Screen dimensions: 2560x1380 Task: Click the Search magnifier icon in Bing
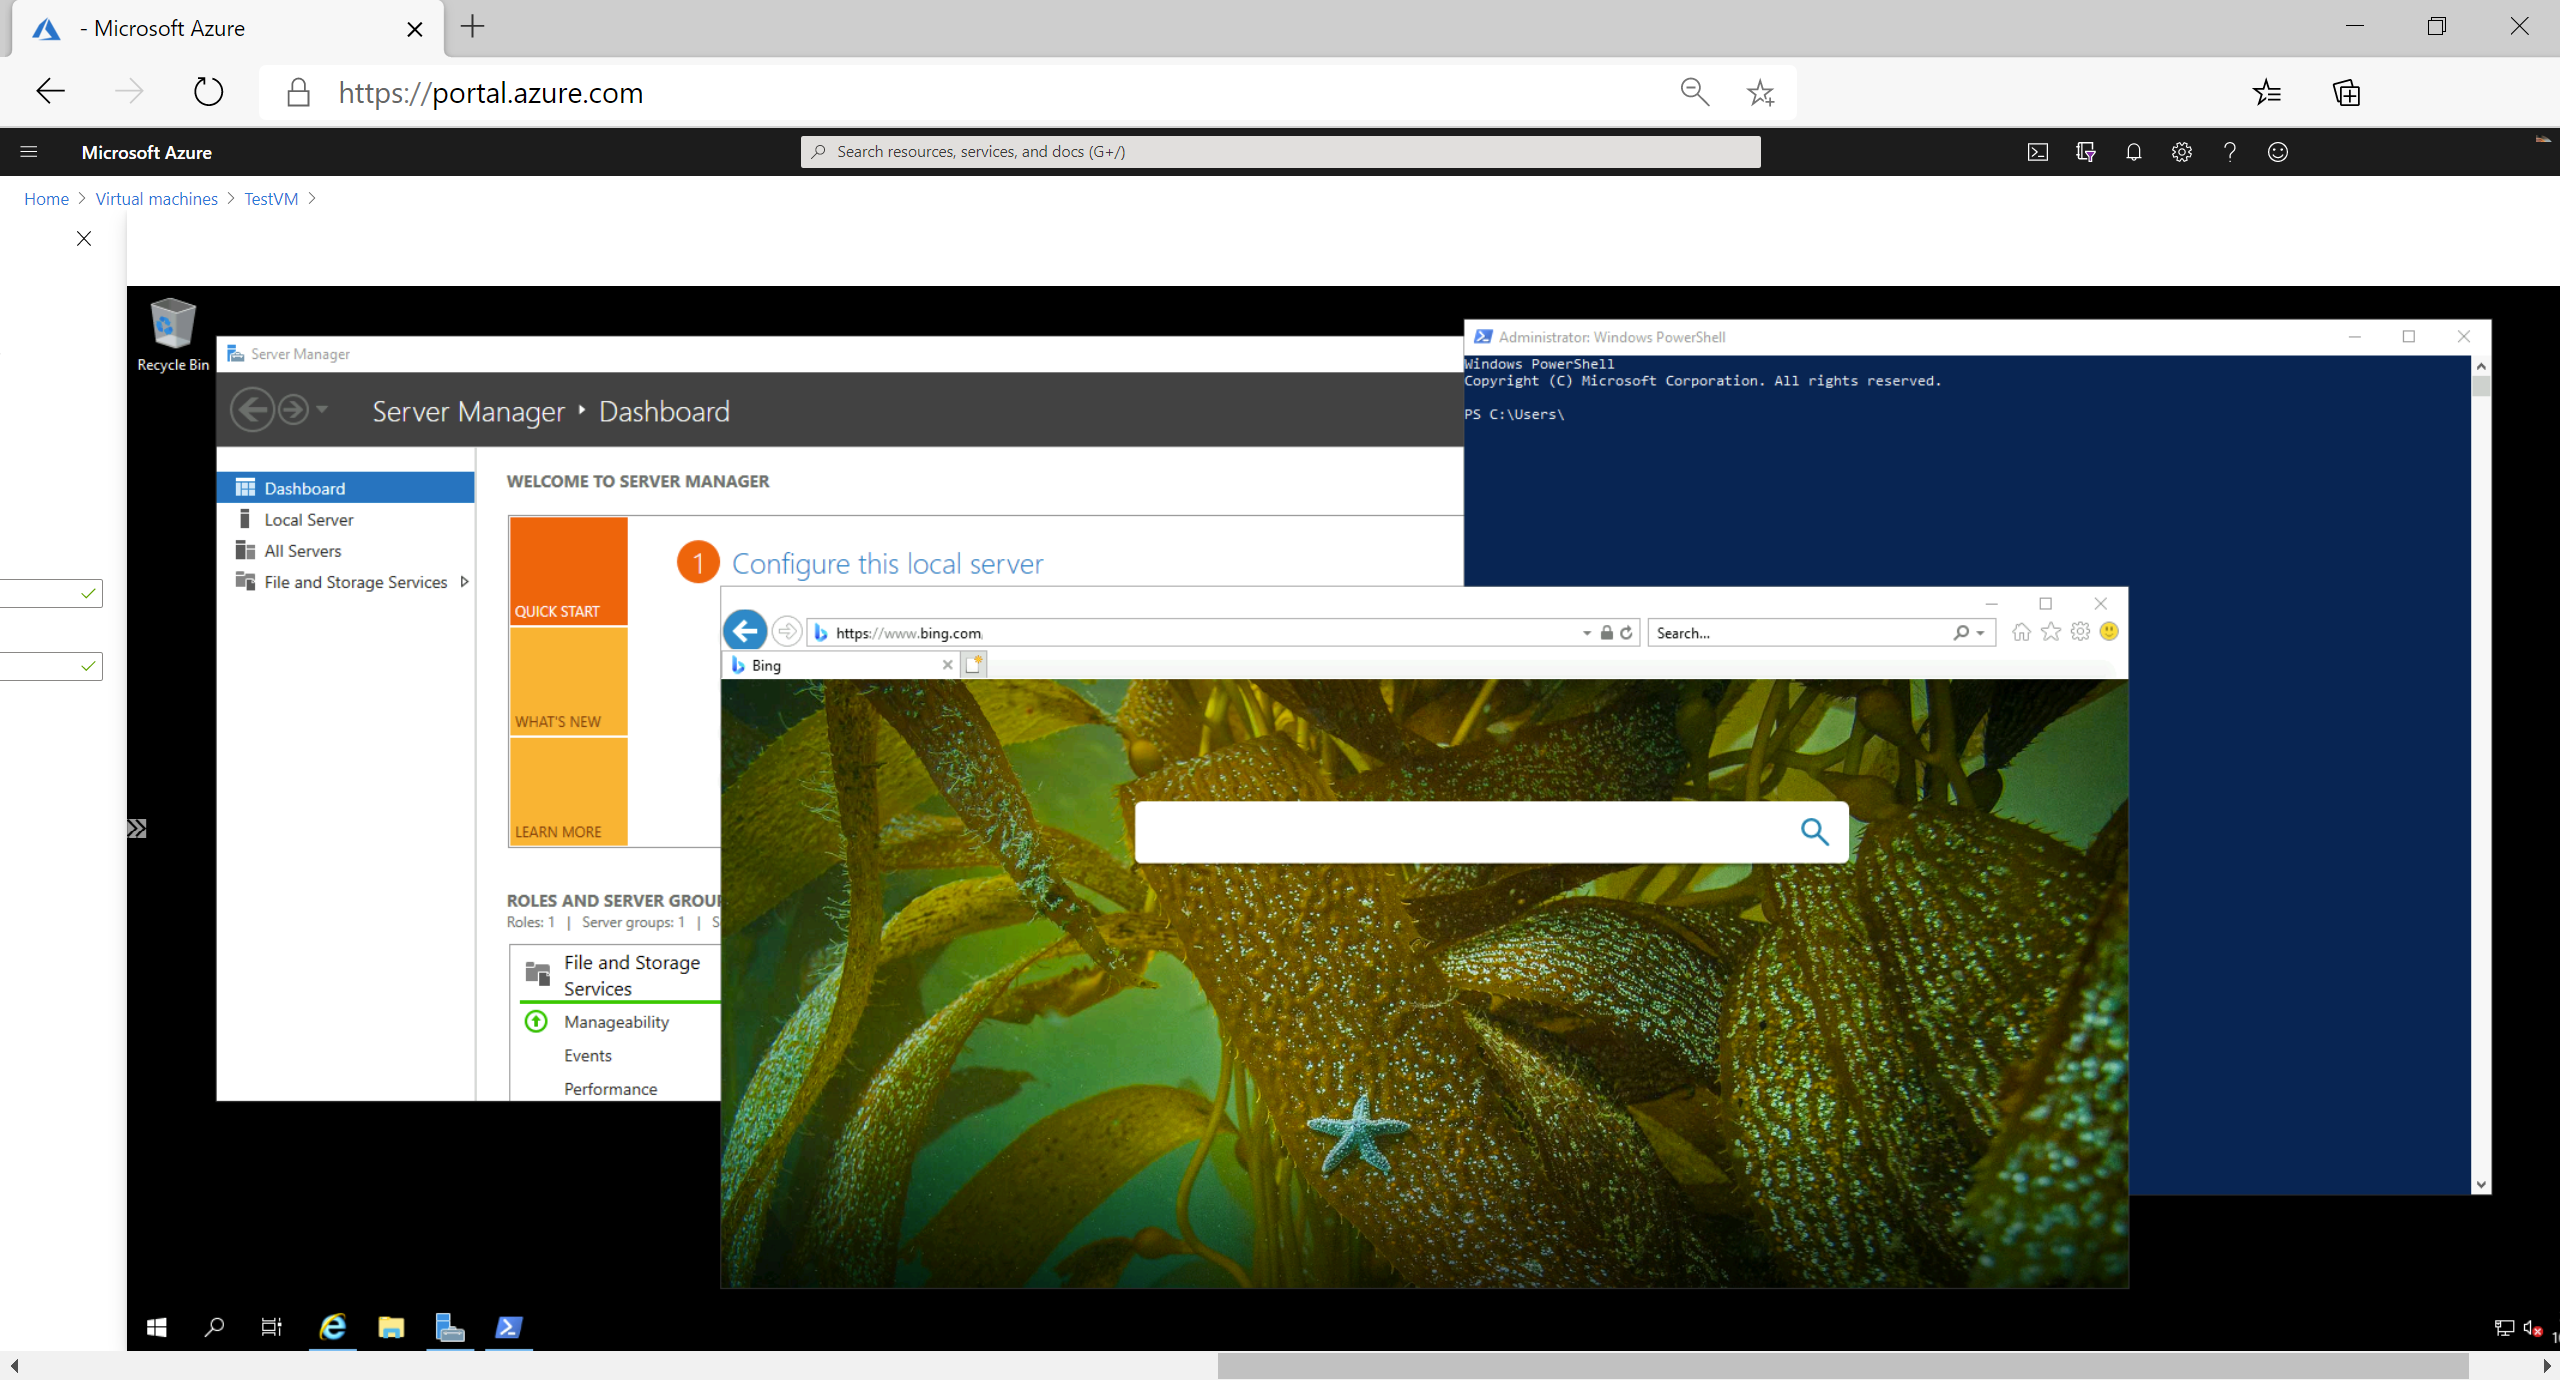(1813, 831)
